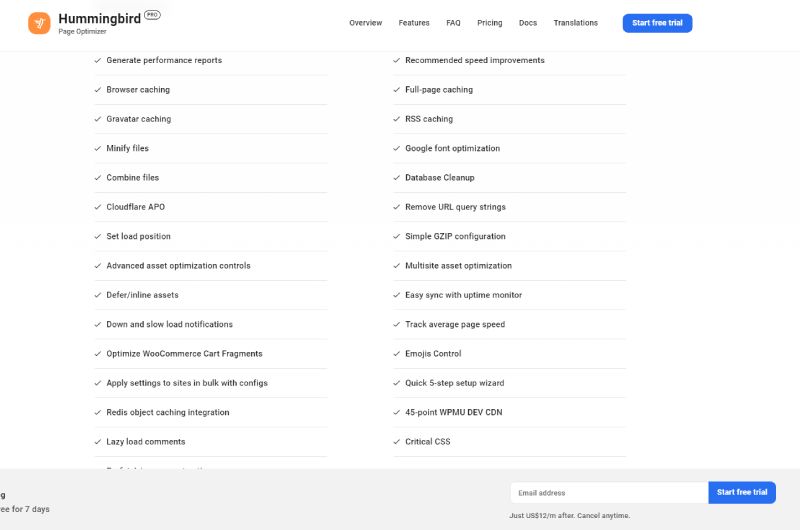Click checkmark beside Simple GZIP configuration
Screen dimensions: 800x530
pos(396,236)
